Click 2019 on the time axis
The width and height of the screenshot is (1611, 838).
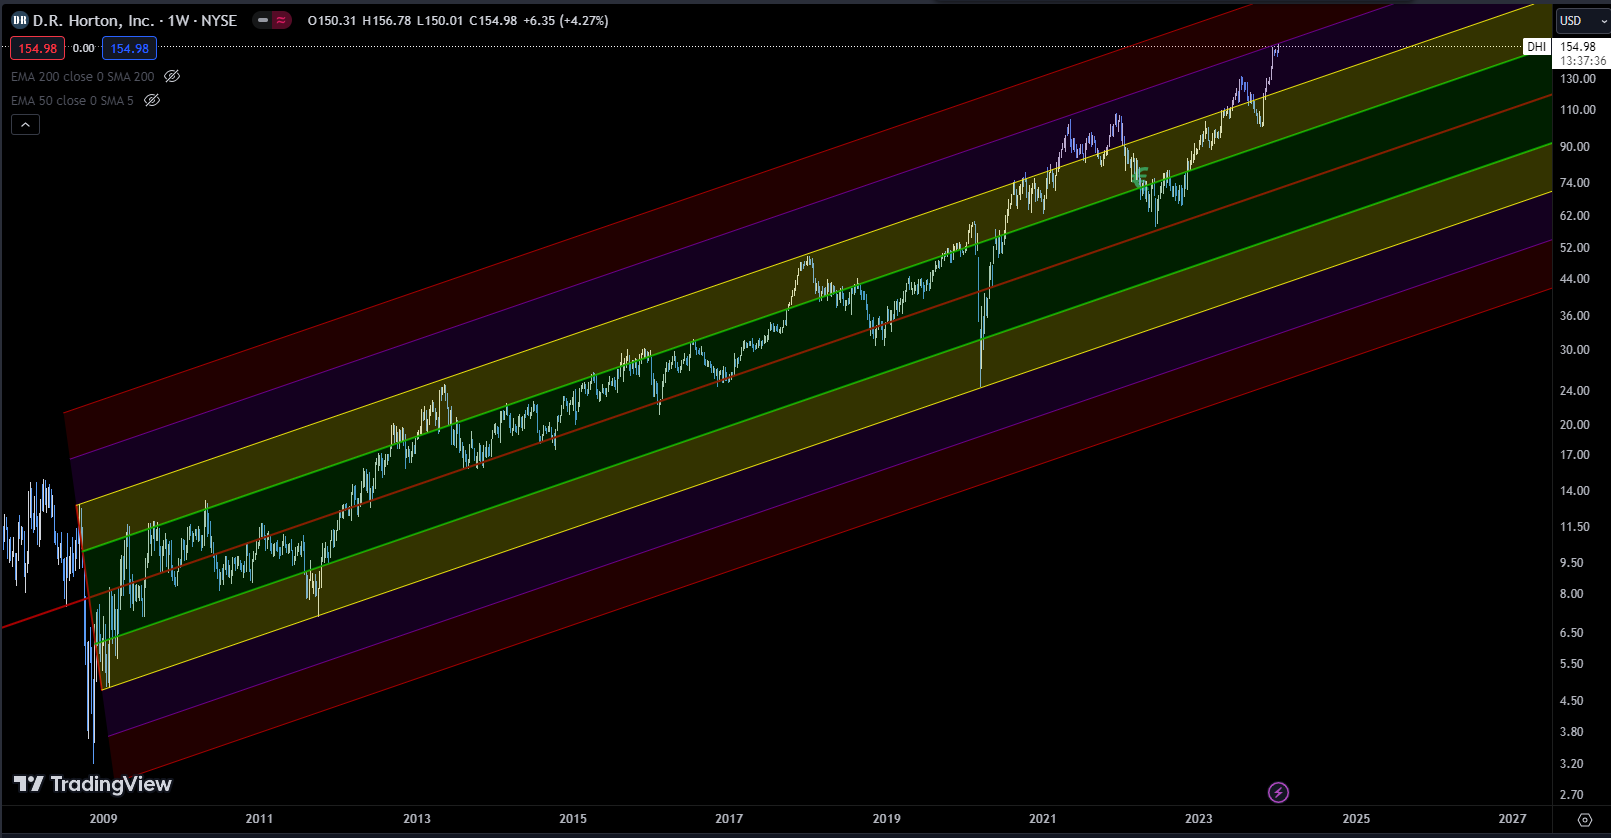[x=886, y=819]
